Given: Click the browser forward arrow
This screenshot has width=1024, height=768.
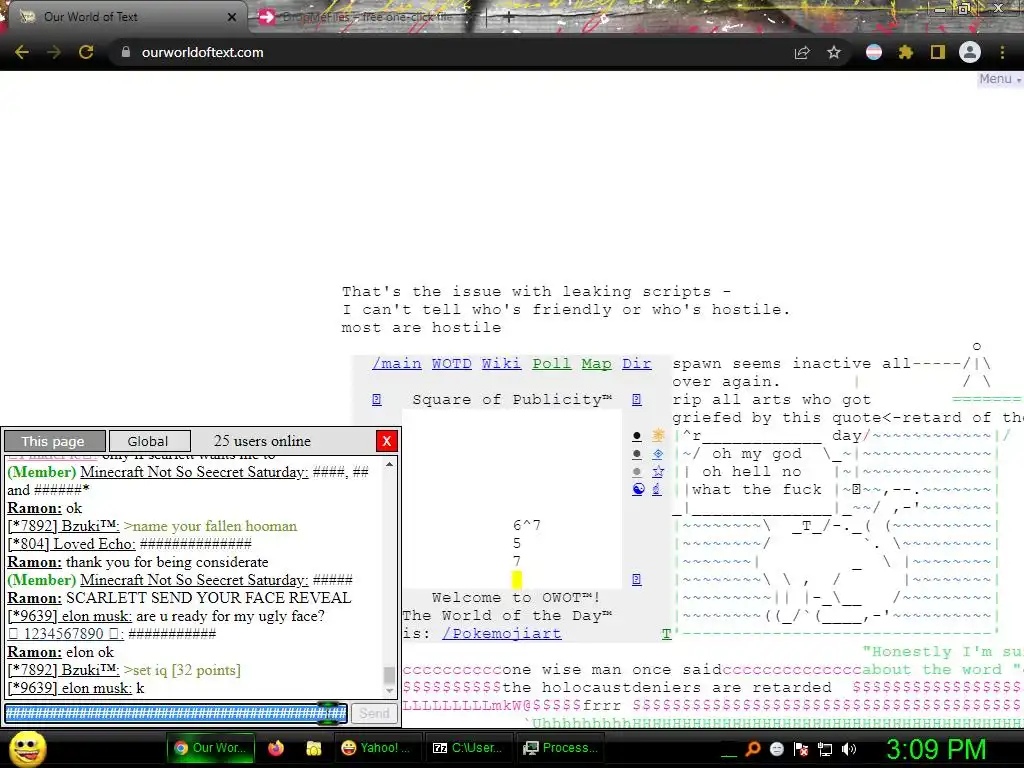Looking at the screenshot, I should click(x=54, y=52).
